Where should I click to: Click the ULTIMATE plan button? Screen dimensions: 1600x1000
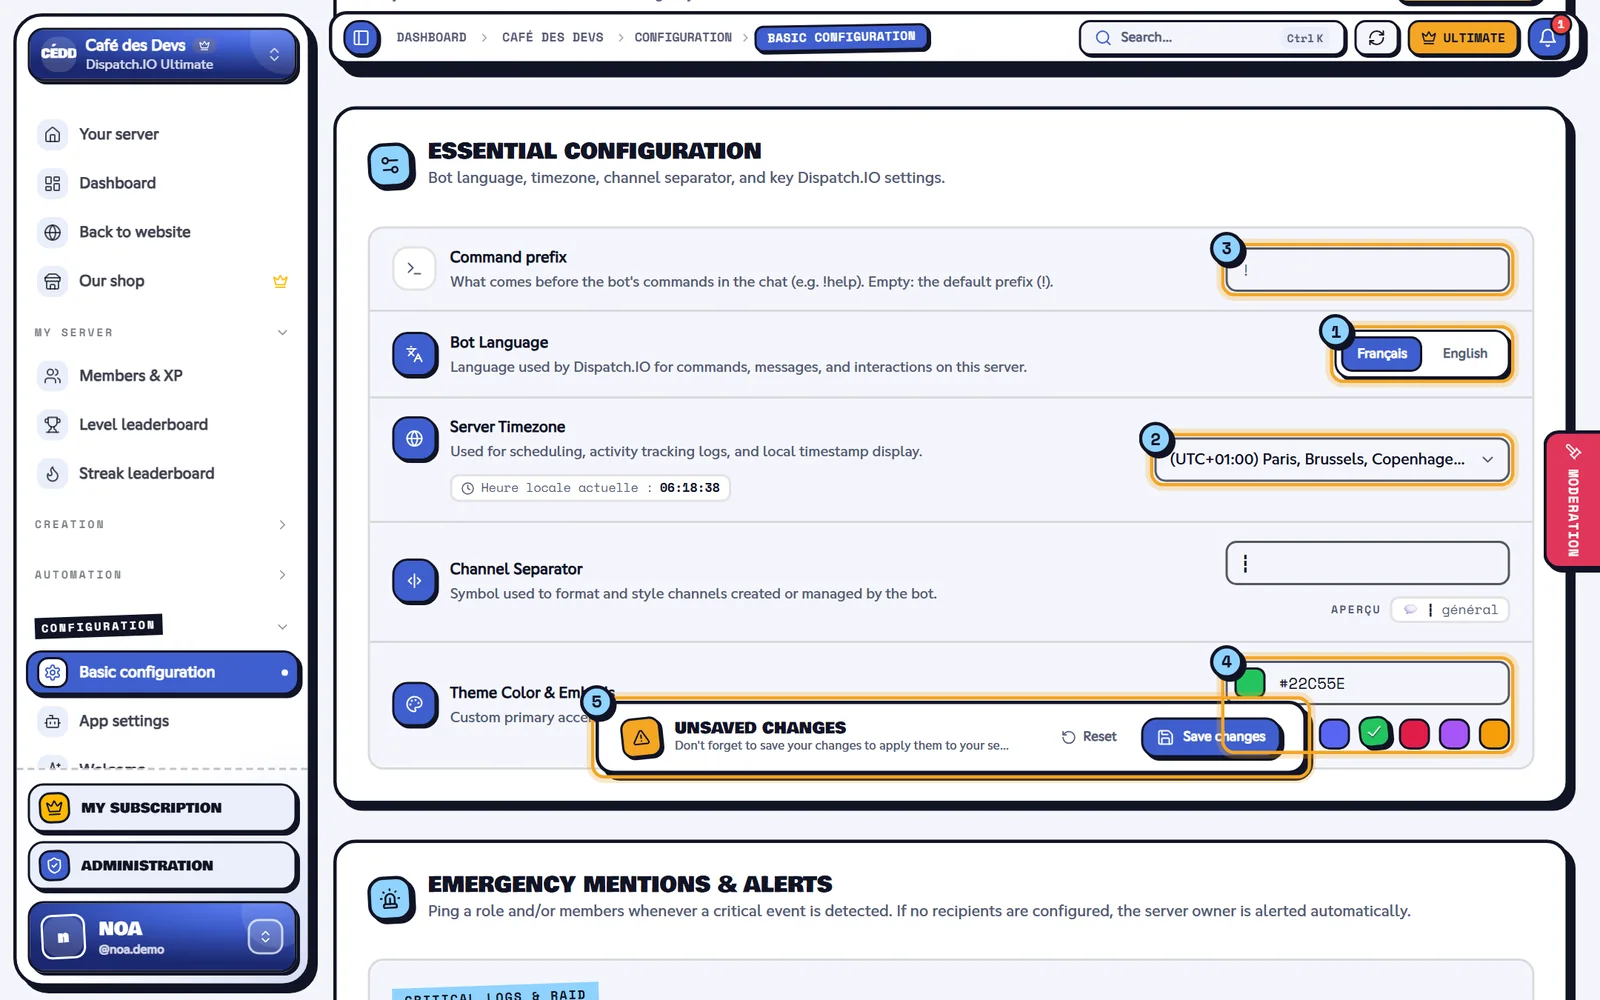(x=1463, y=38)
